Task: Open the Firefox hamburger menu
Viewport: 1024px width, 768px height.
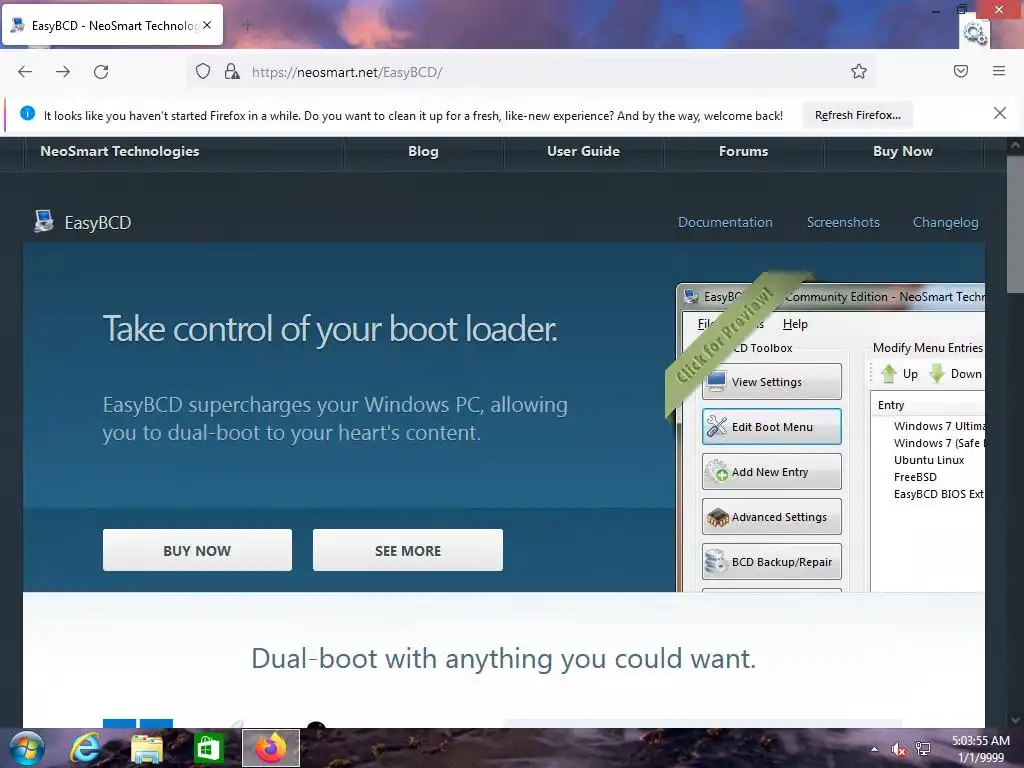Action: click(x=999, y=71)
